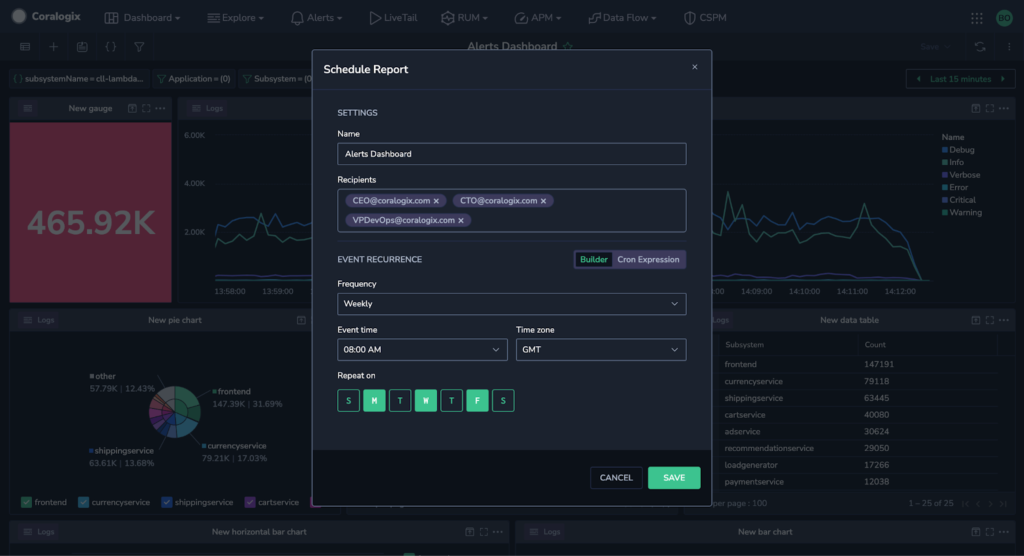Open the apps grid icon

click(976, 18)
